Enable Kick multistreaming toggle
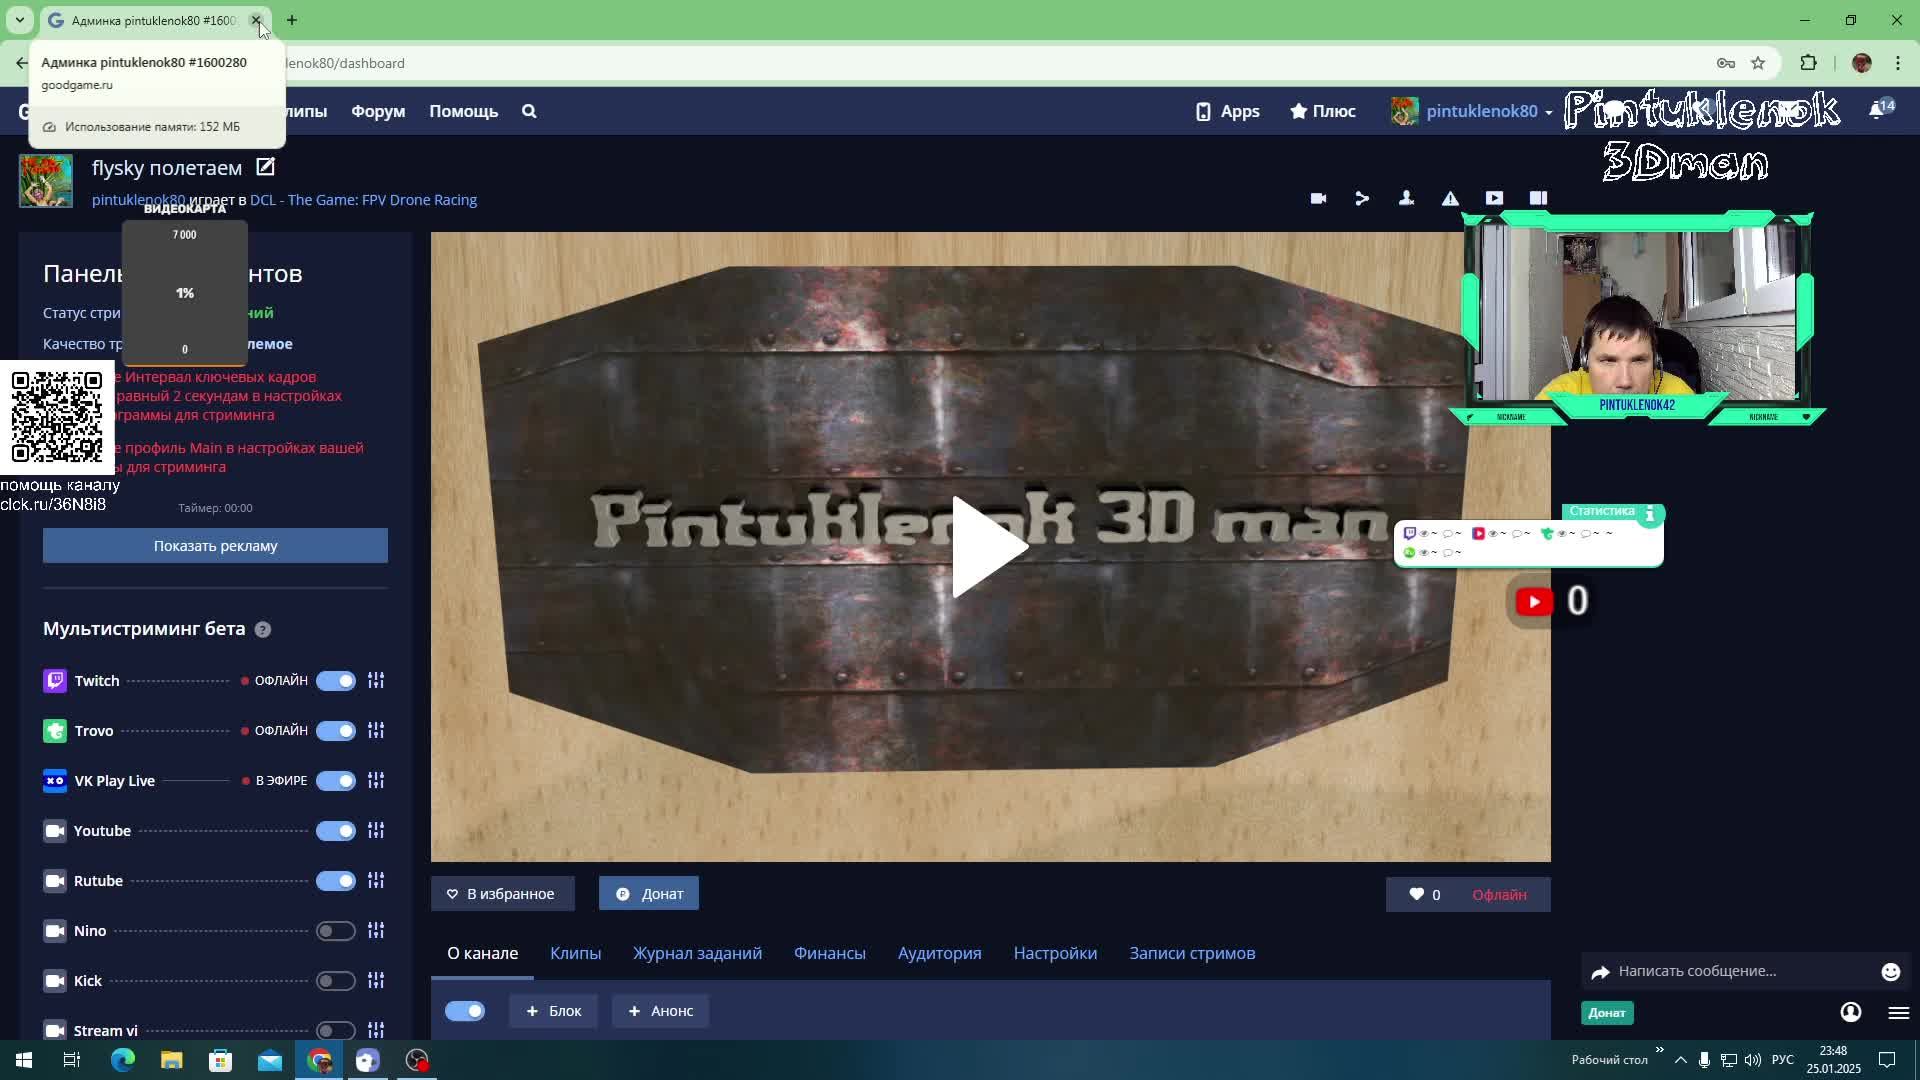This screenshot has height=1080, width=1920. coord(336,980)
